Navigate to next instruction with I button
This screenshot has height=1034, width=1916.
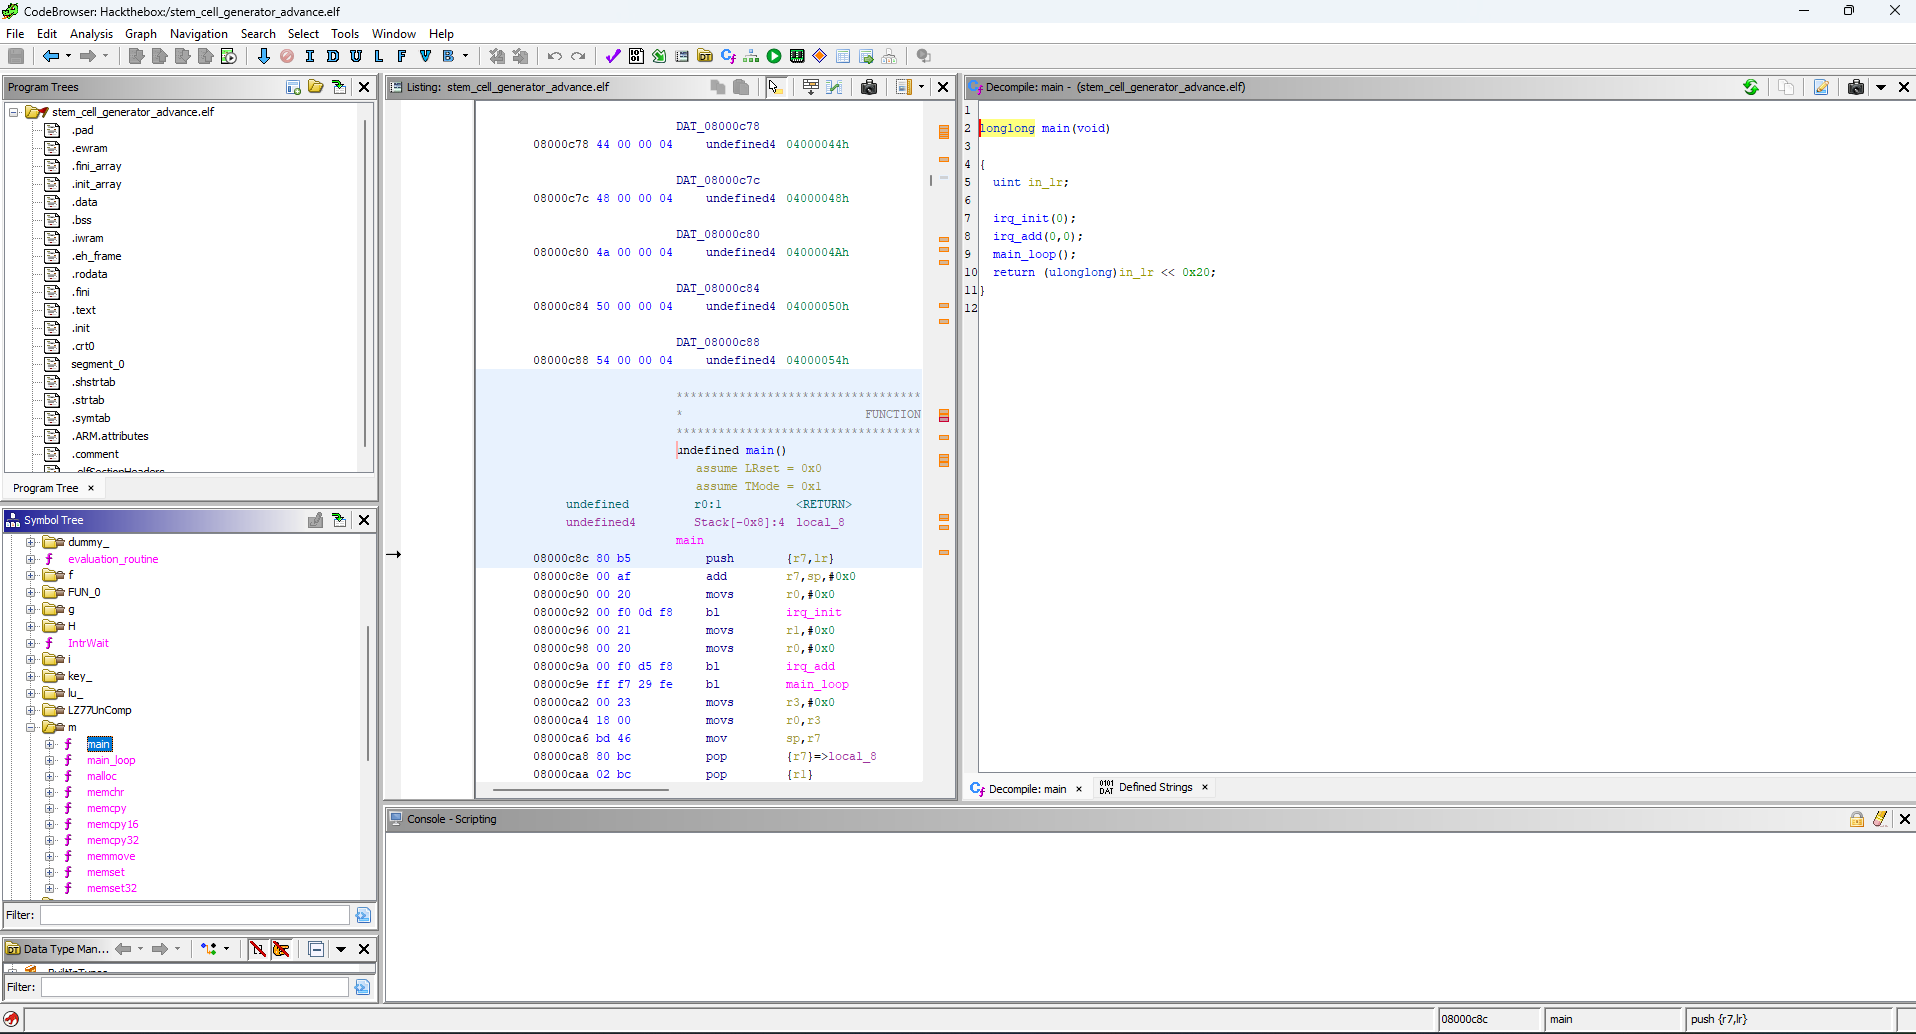point(310,56)
